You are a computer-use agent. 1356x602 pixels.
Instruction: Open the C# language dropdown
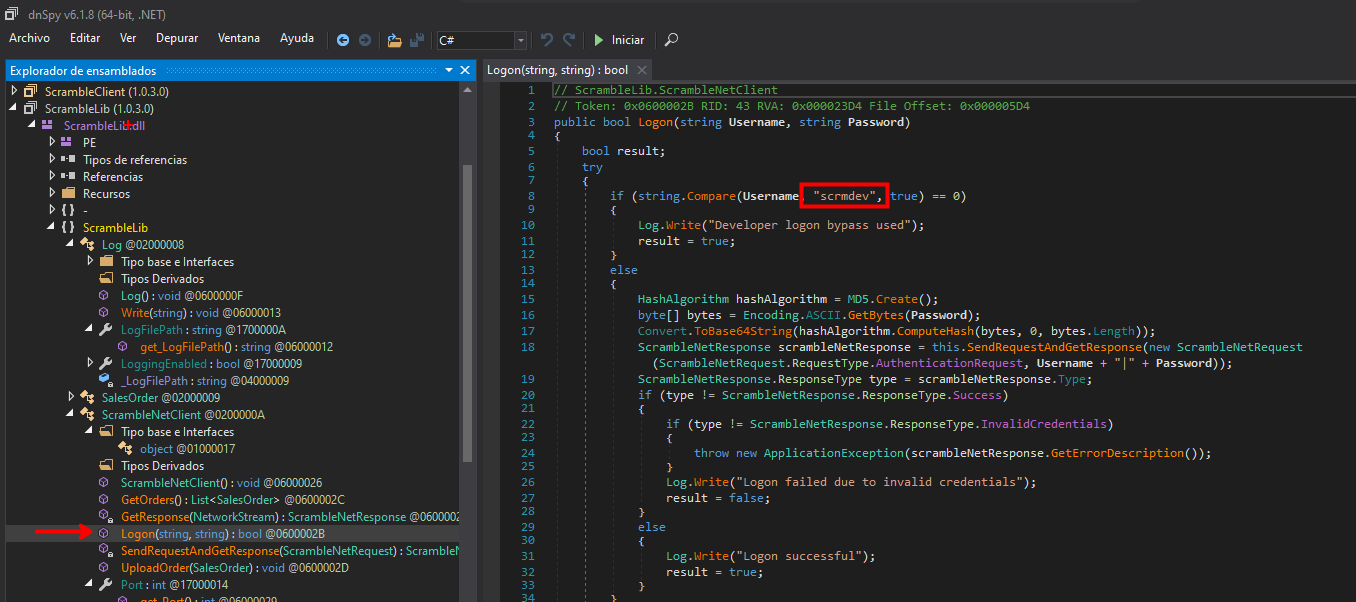[520, 40]
